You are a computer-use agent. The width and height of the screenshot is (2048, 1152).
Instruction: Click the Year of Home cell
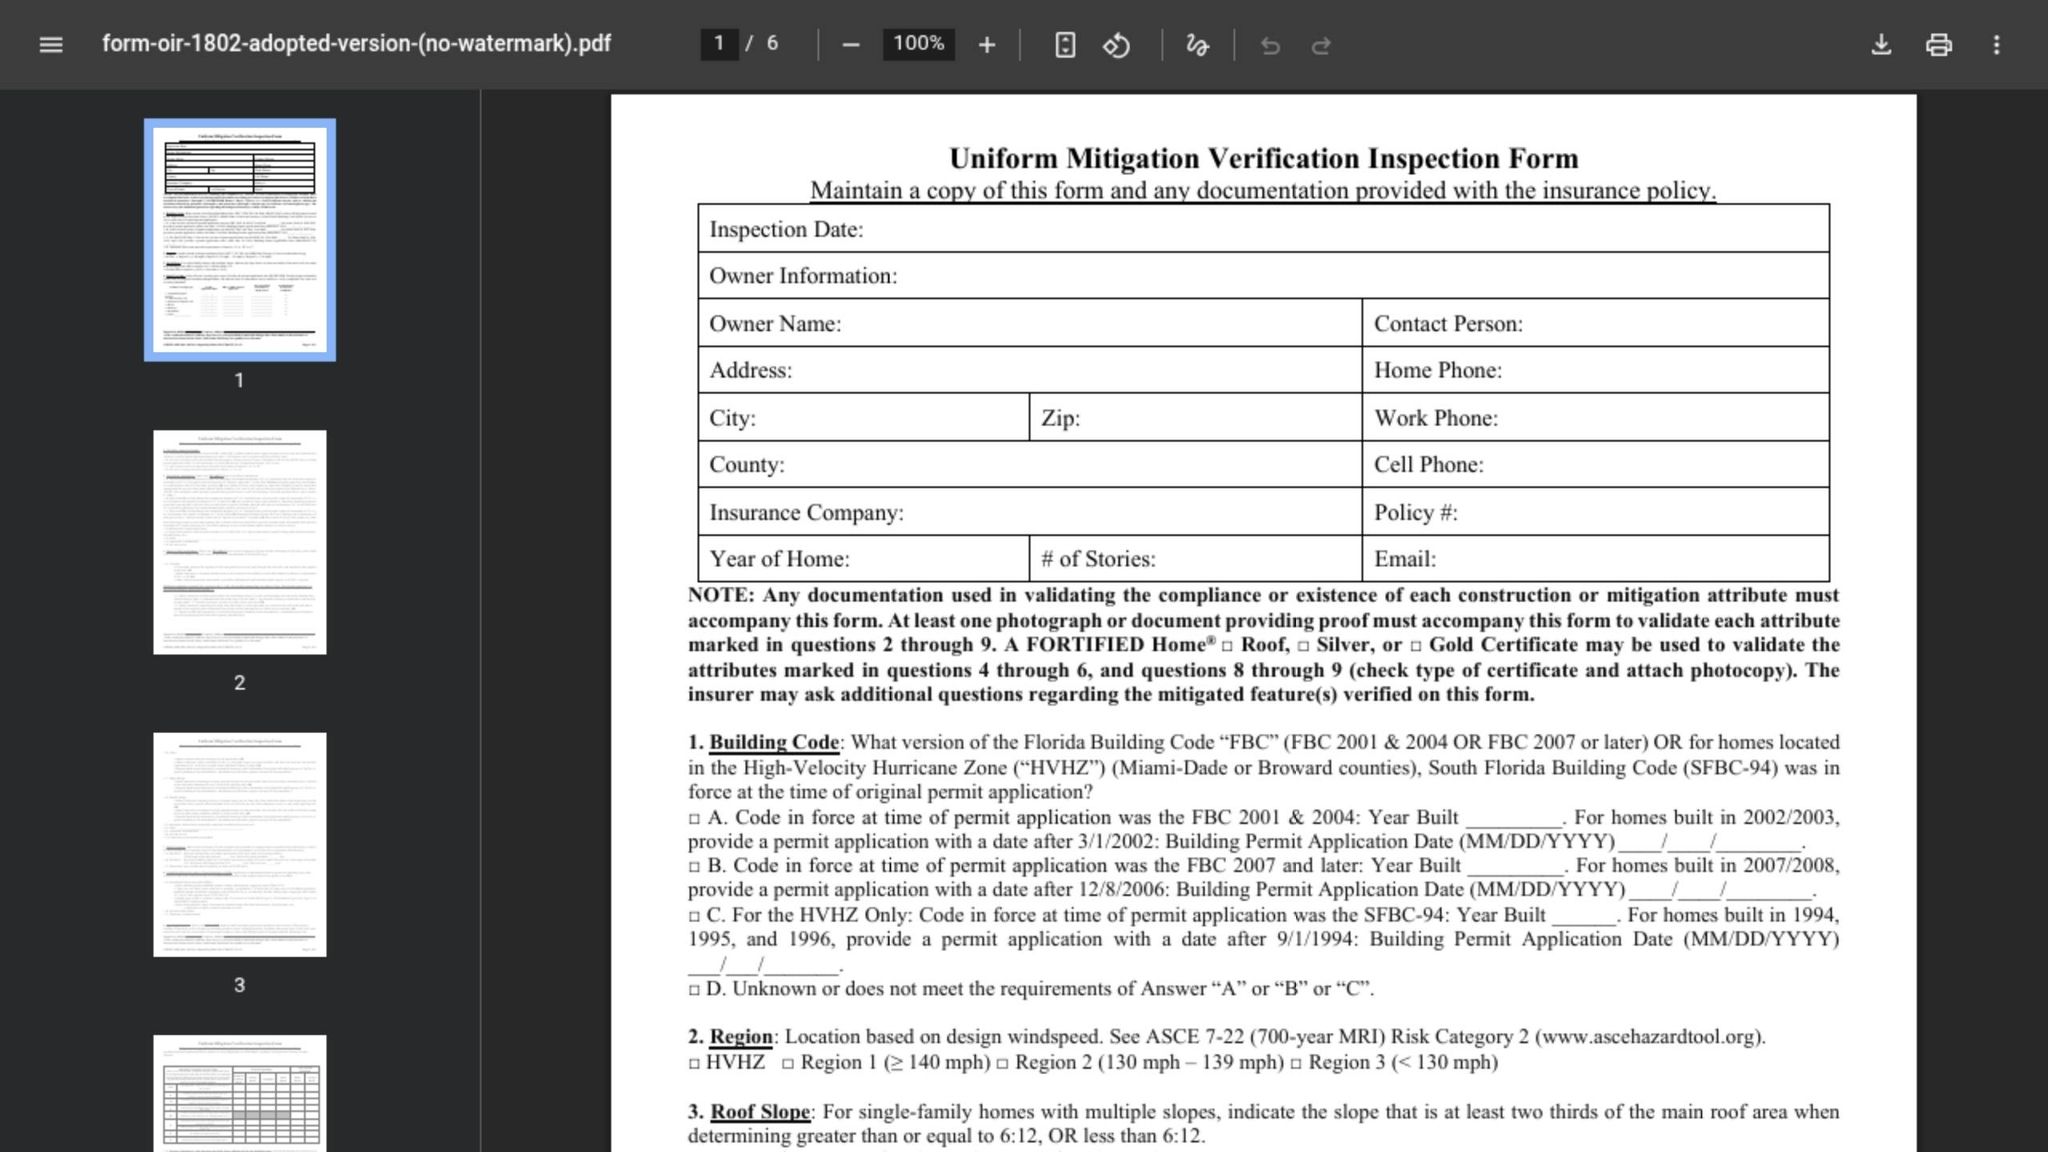(863, 558)
